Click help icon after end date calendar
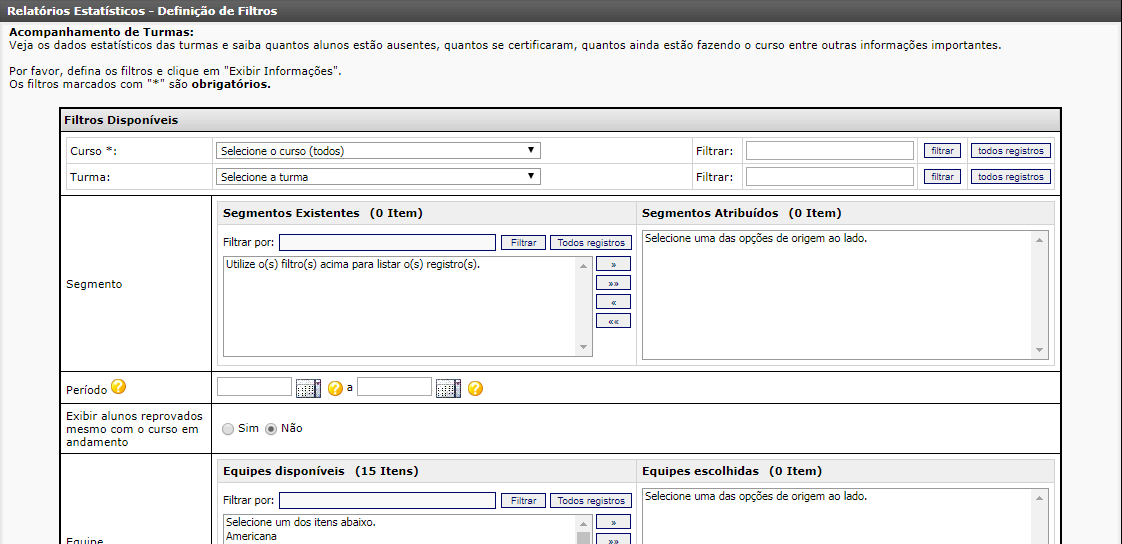The image size is (1122, 544). 475,388
